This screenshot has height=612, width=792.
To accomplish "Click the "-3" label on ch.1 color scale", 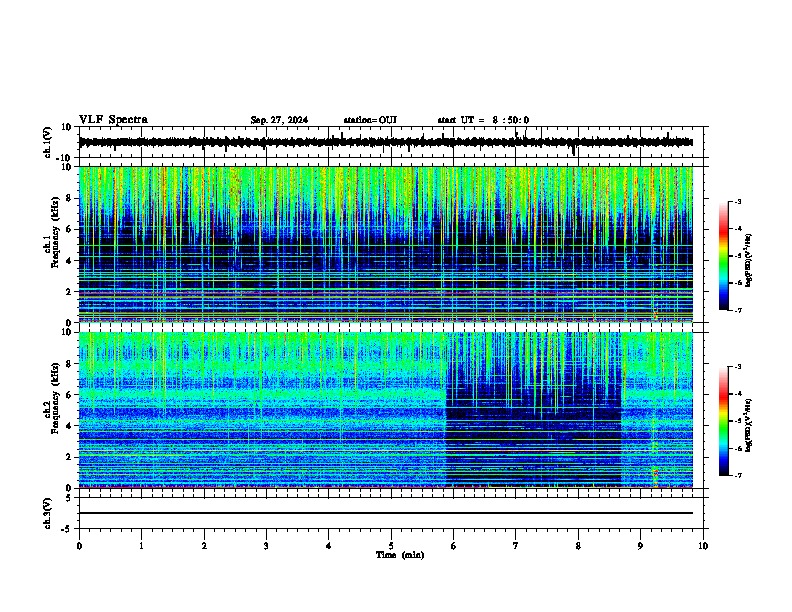I will point(737,201).
